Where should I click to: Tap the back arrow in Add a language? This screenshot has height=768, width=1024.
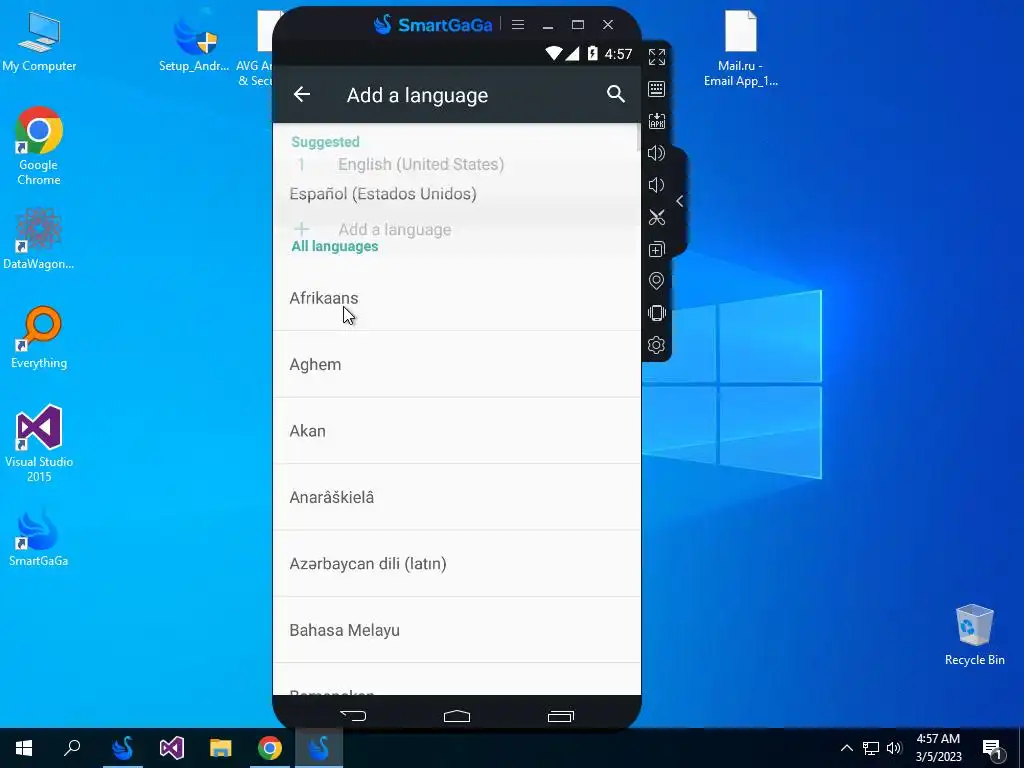point(301,95)
